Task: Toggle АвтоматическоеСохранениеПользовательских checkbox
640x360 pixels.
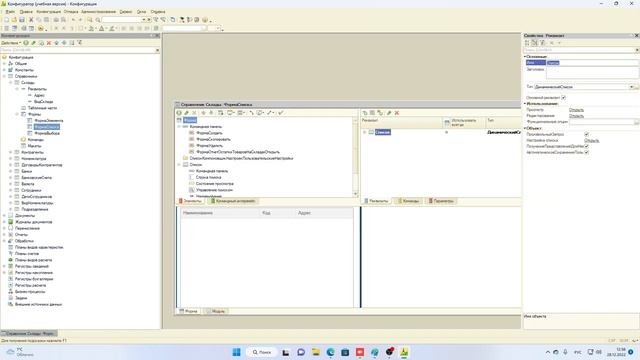Action: pyautogui.click(x=587, y=152)
